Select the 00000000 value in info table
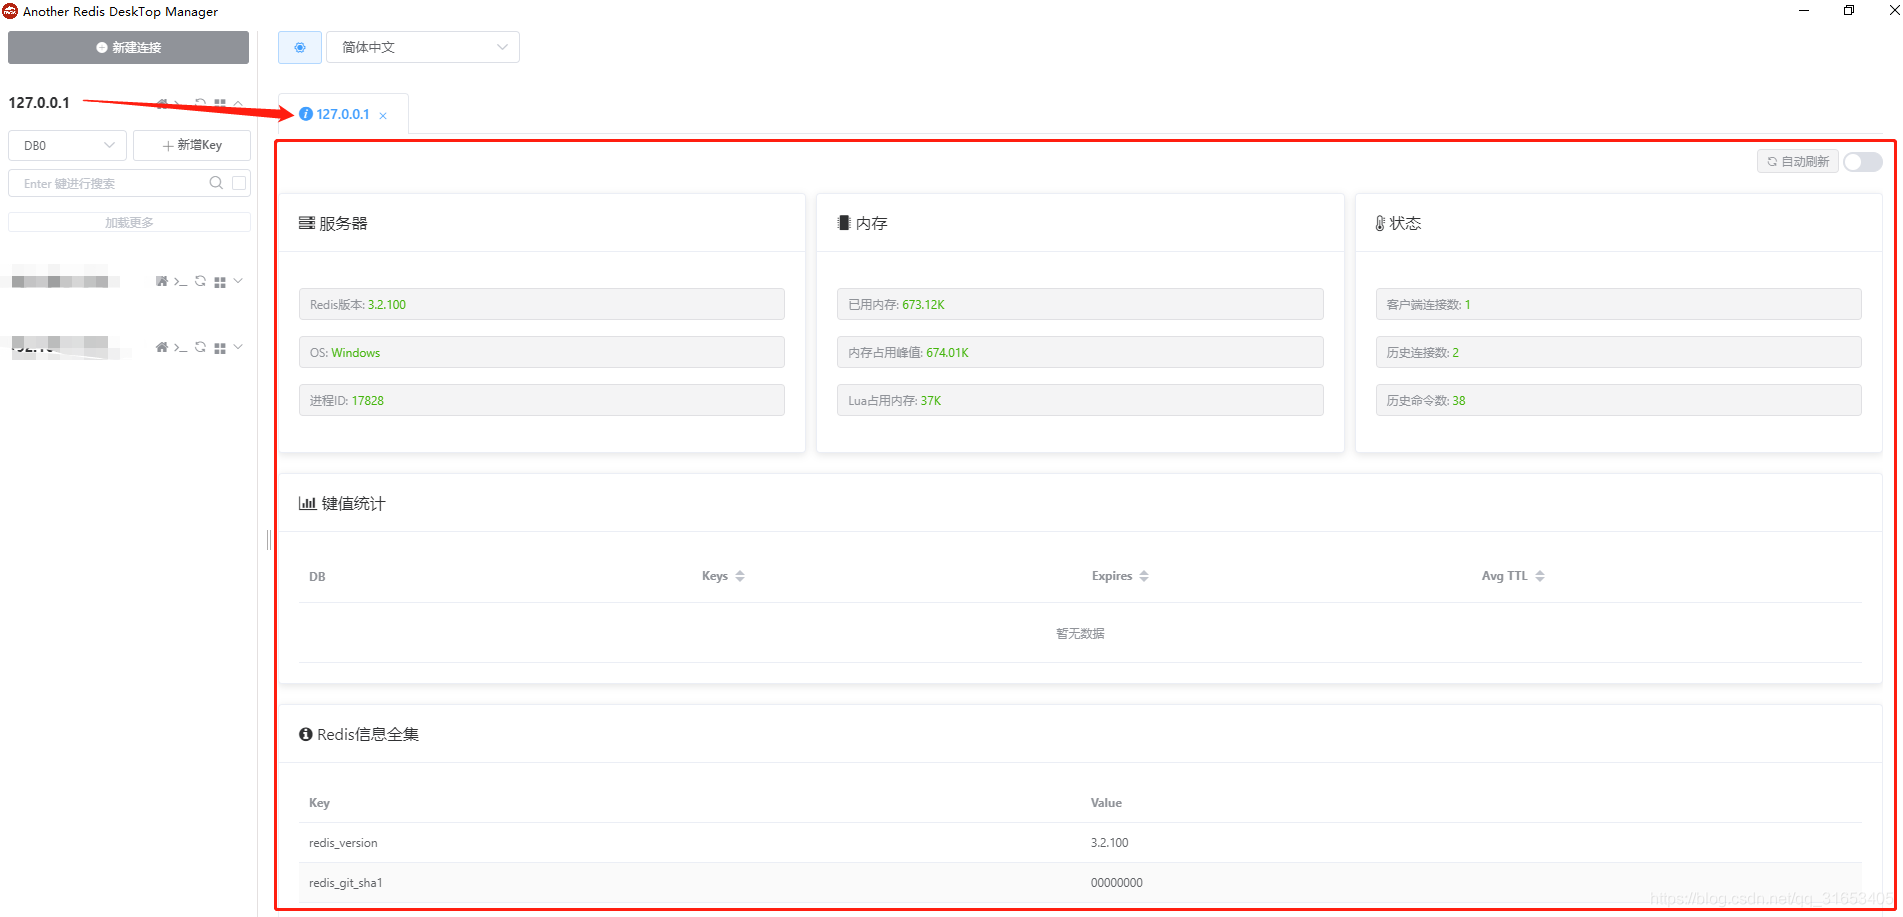1903x917 pixels. pyautogui.click(x=1116, y=883)
